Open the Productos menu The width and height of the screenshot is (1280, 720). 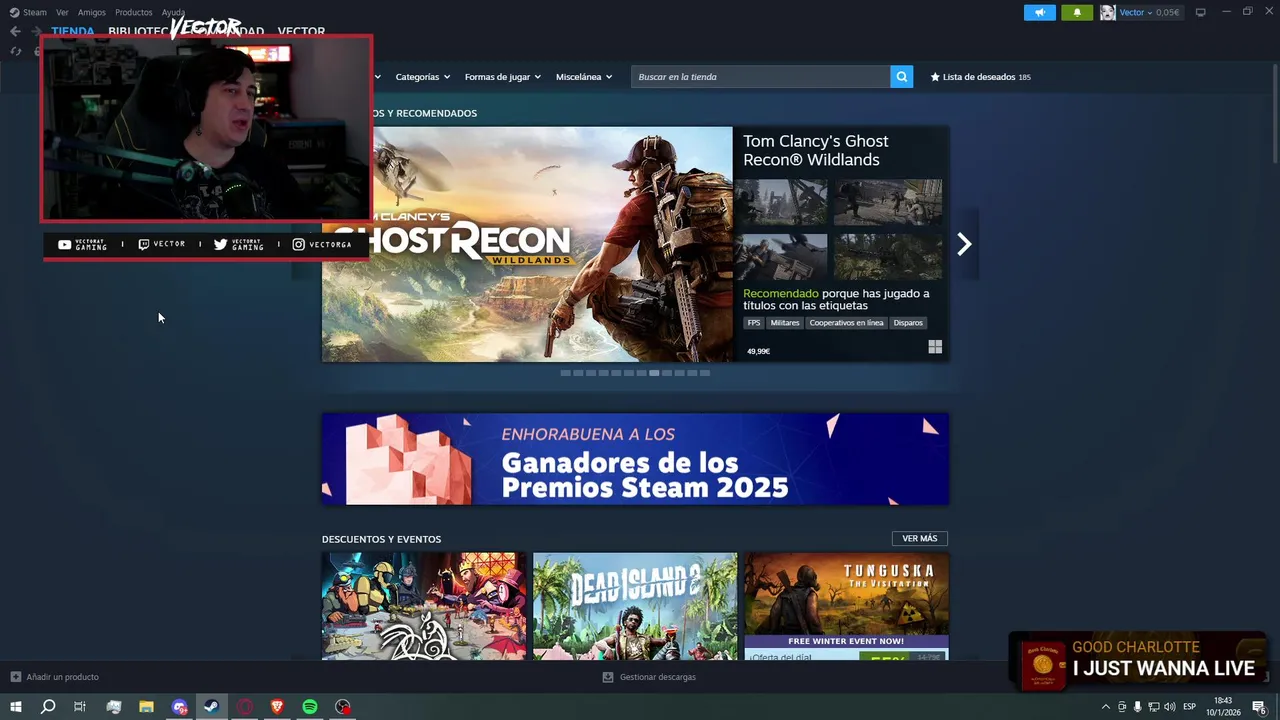(x=134, y=12)
